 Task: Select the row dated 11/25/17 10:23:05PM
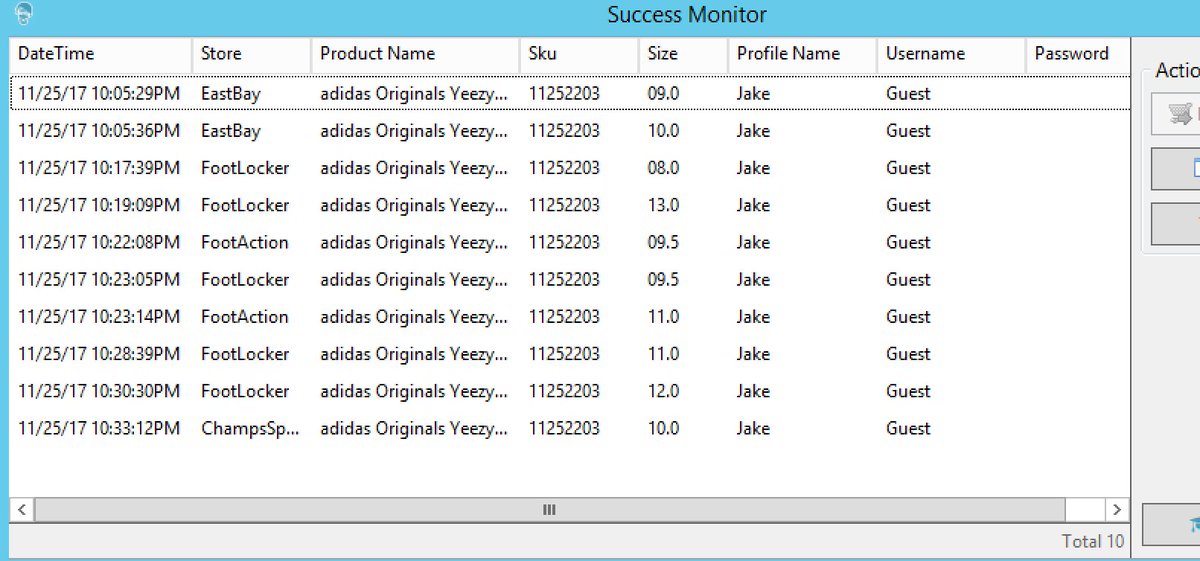pos(570,279)
